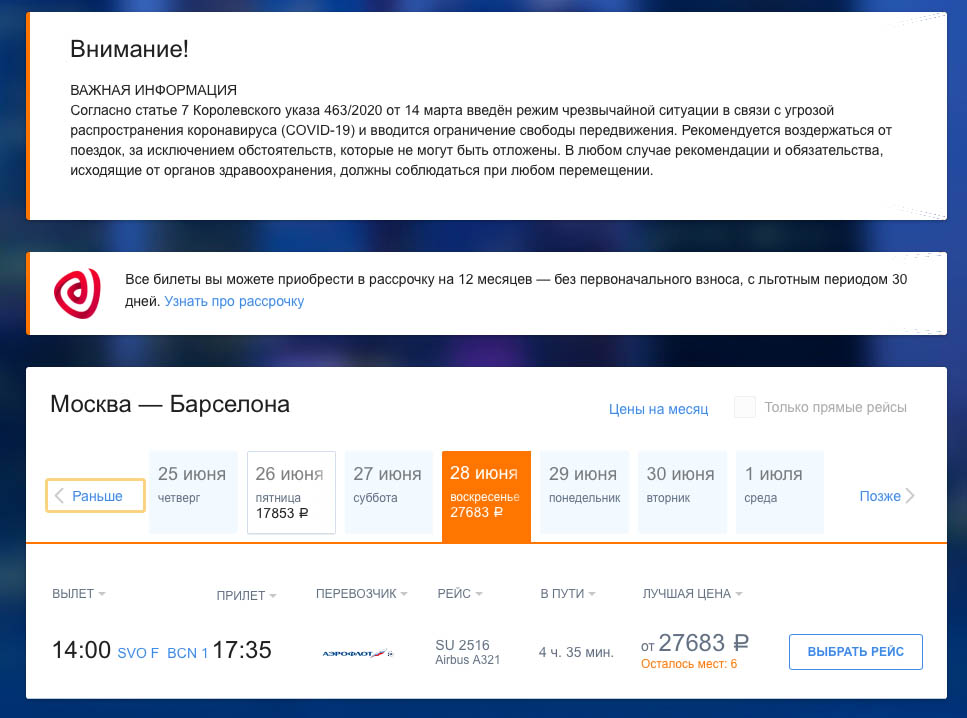Choose the 30 июня вторник date
967x718 pixels.
682,492
